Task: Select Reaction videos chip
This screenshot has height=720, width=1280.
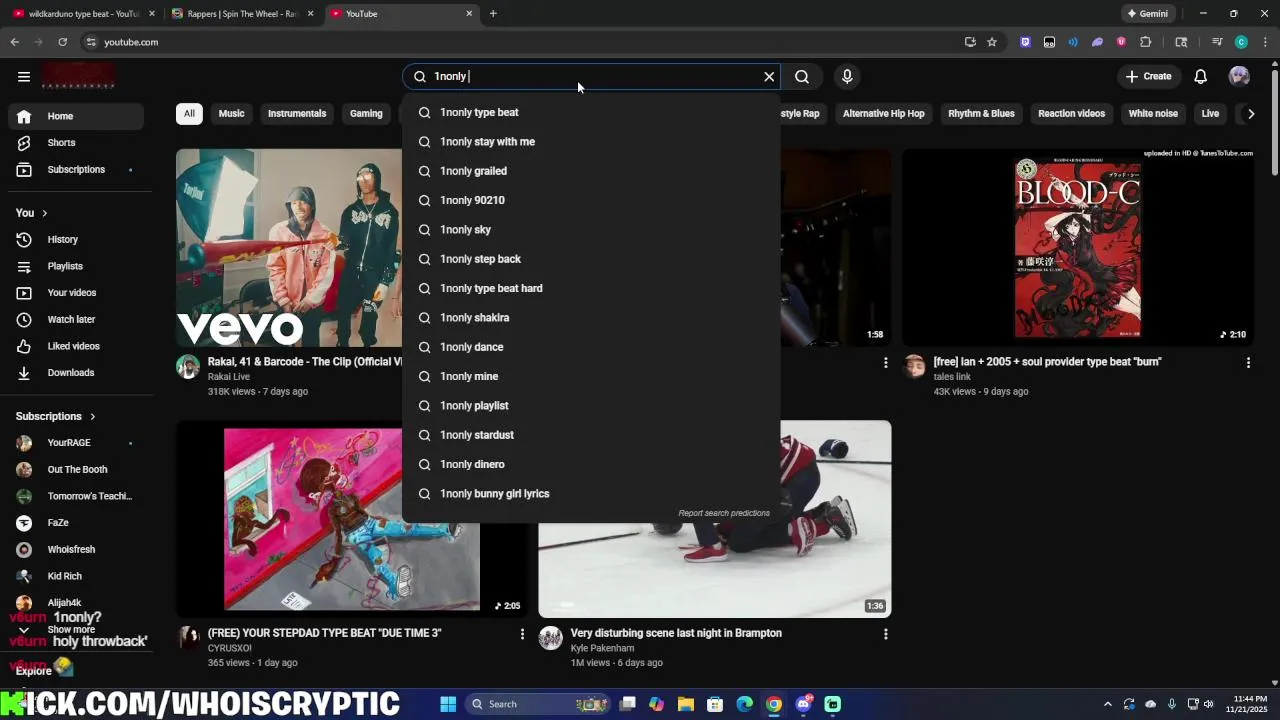Action: (1071, 113)
